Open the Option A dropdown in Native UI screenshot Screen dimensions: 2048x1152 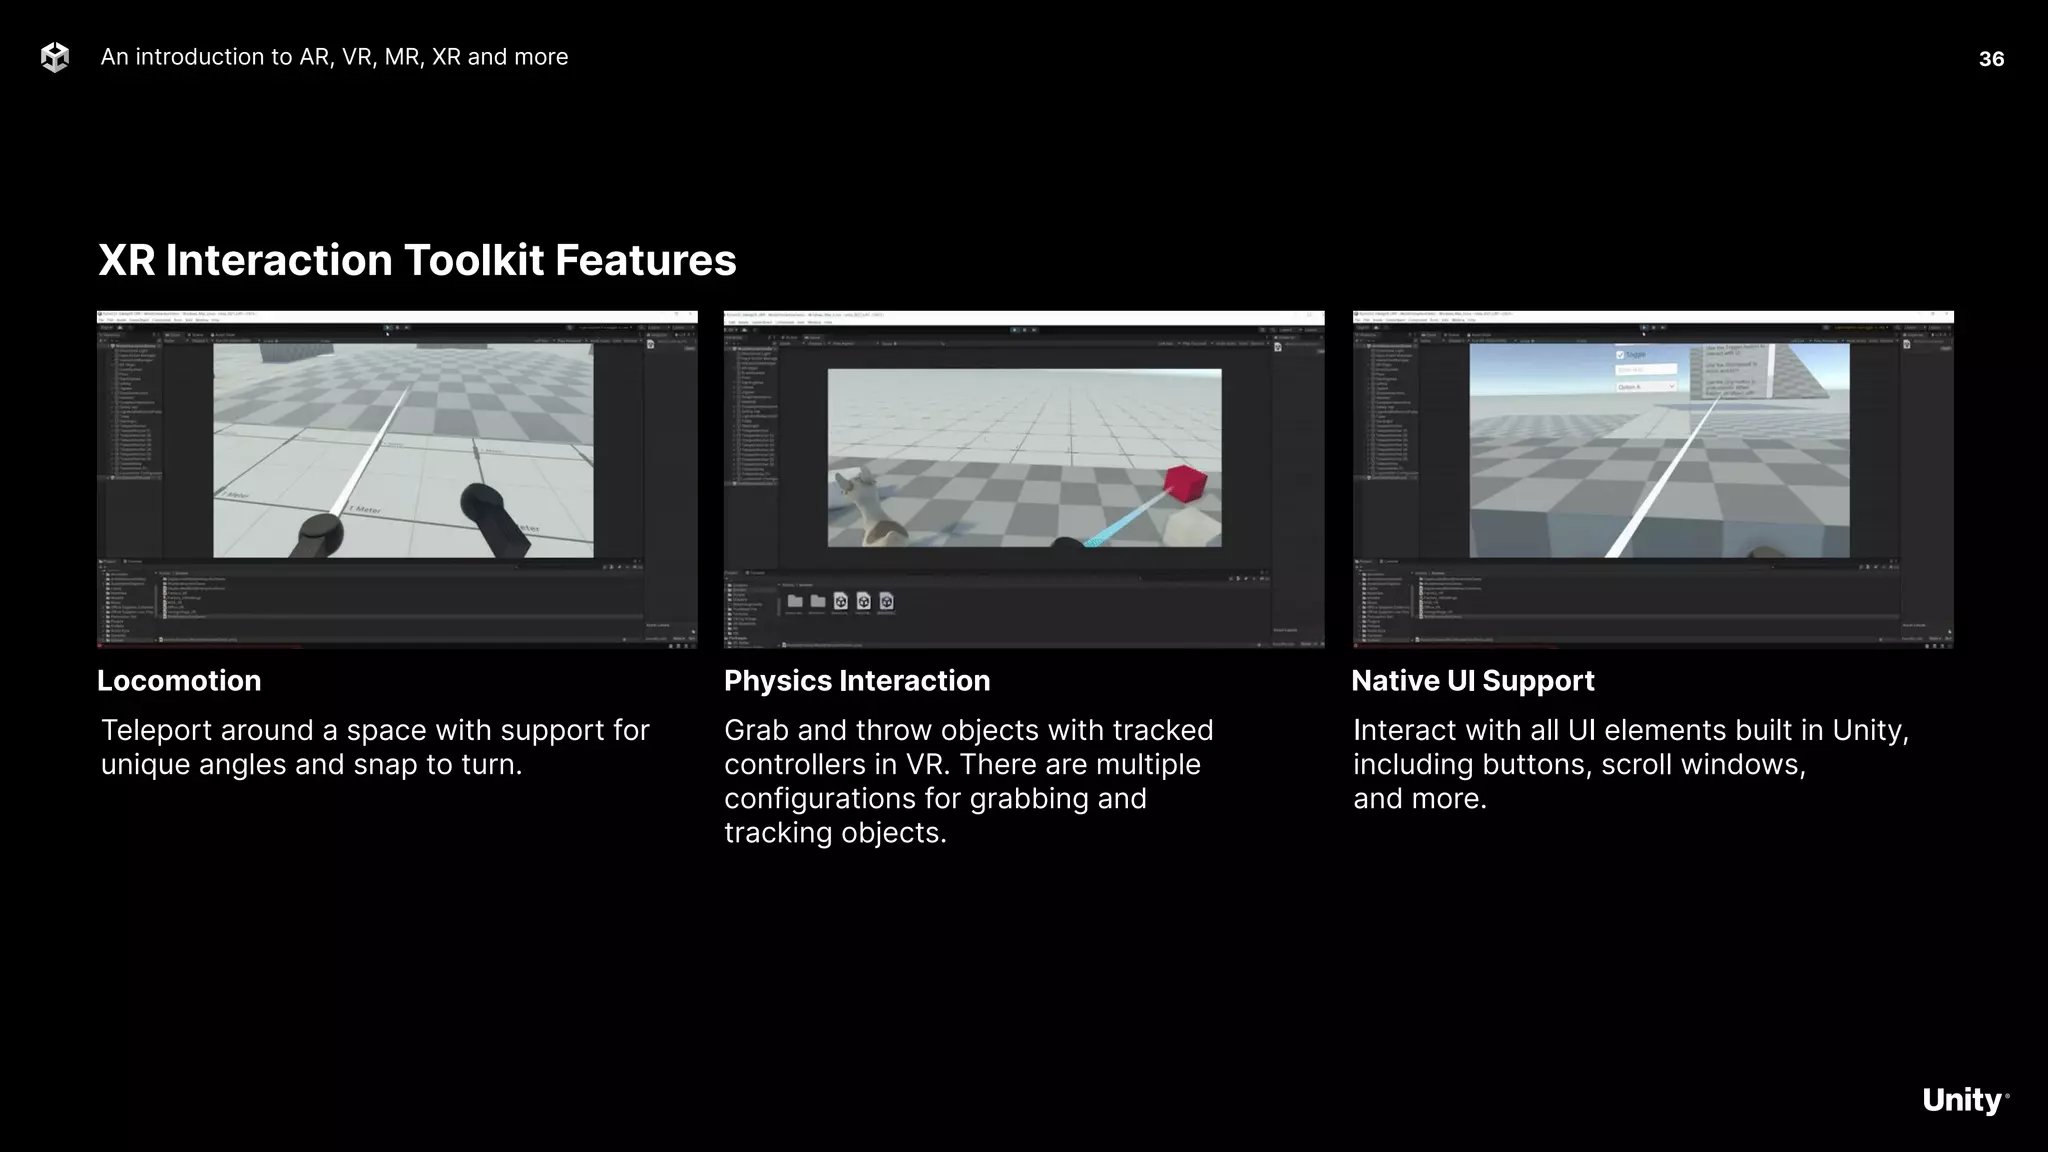[x=1646, y=386]
